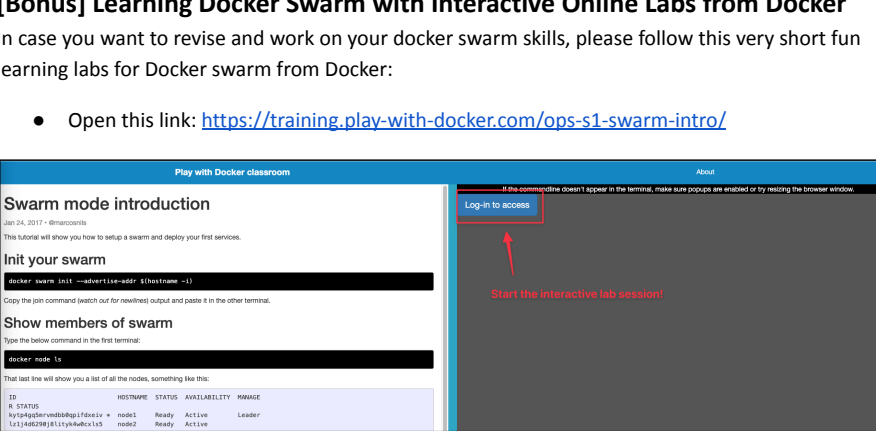The width and height of the screenshot is (876, 431).
Task: Click the Jan 24, 2017 date text
Action: tap(23, 222)
